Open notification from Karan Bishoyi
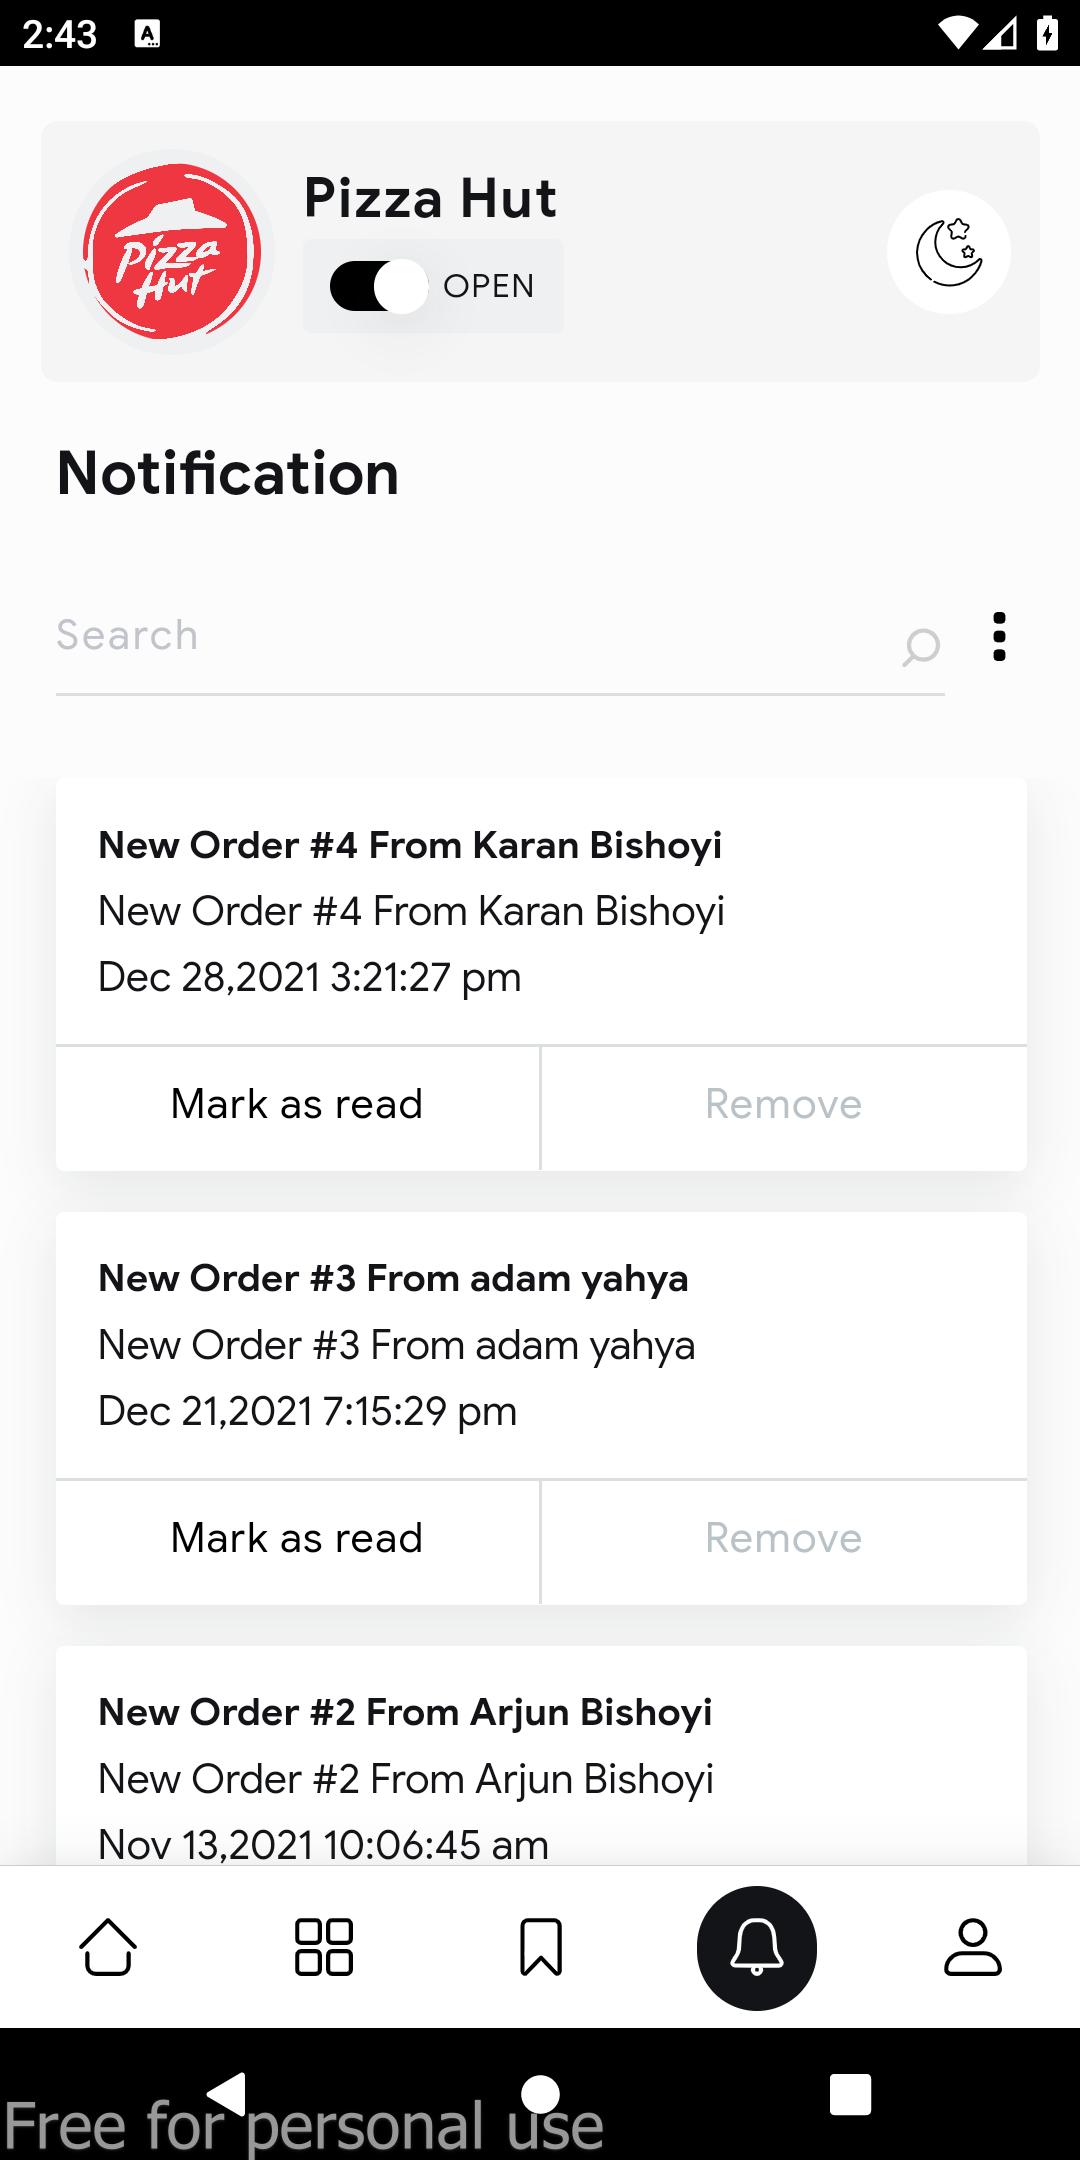The width and height of the screenshot is (1080, 2160). (x=541, y=911)
